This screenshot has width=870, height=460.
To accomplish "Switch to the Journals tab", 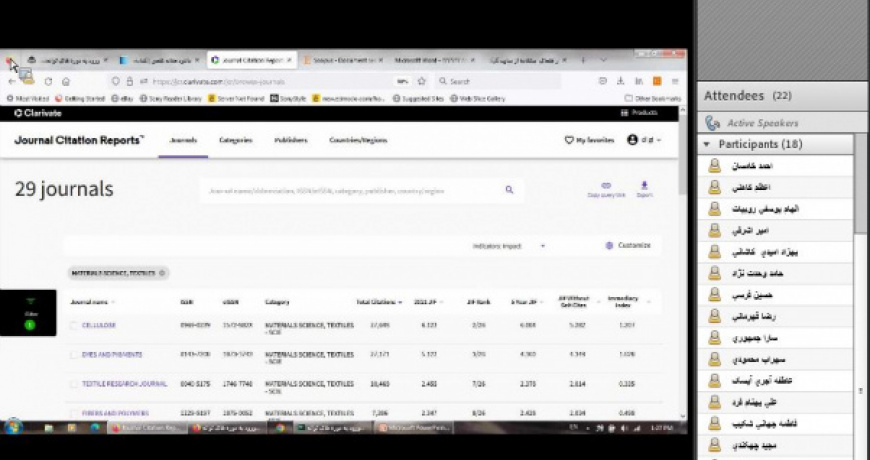I will click(x=183, y=140).
